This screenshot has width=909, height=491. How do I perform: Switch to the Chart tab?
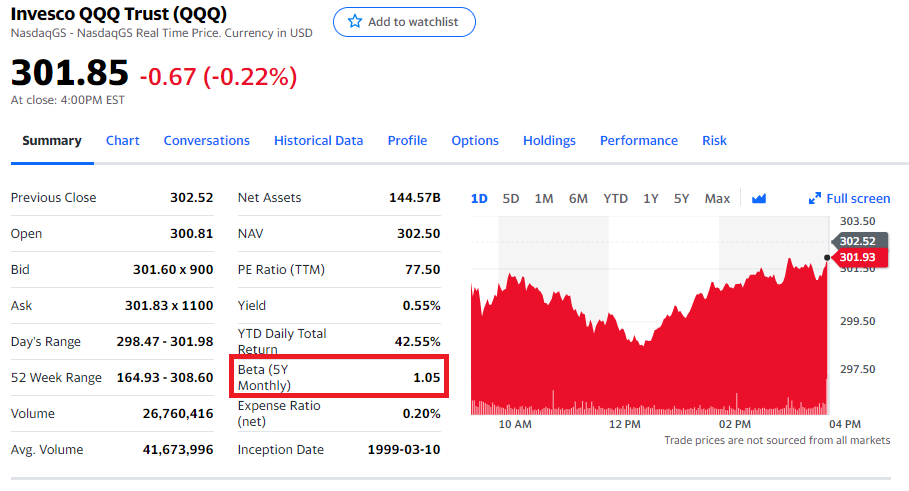[x=122, y=141]
